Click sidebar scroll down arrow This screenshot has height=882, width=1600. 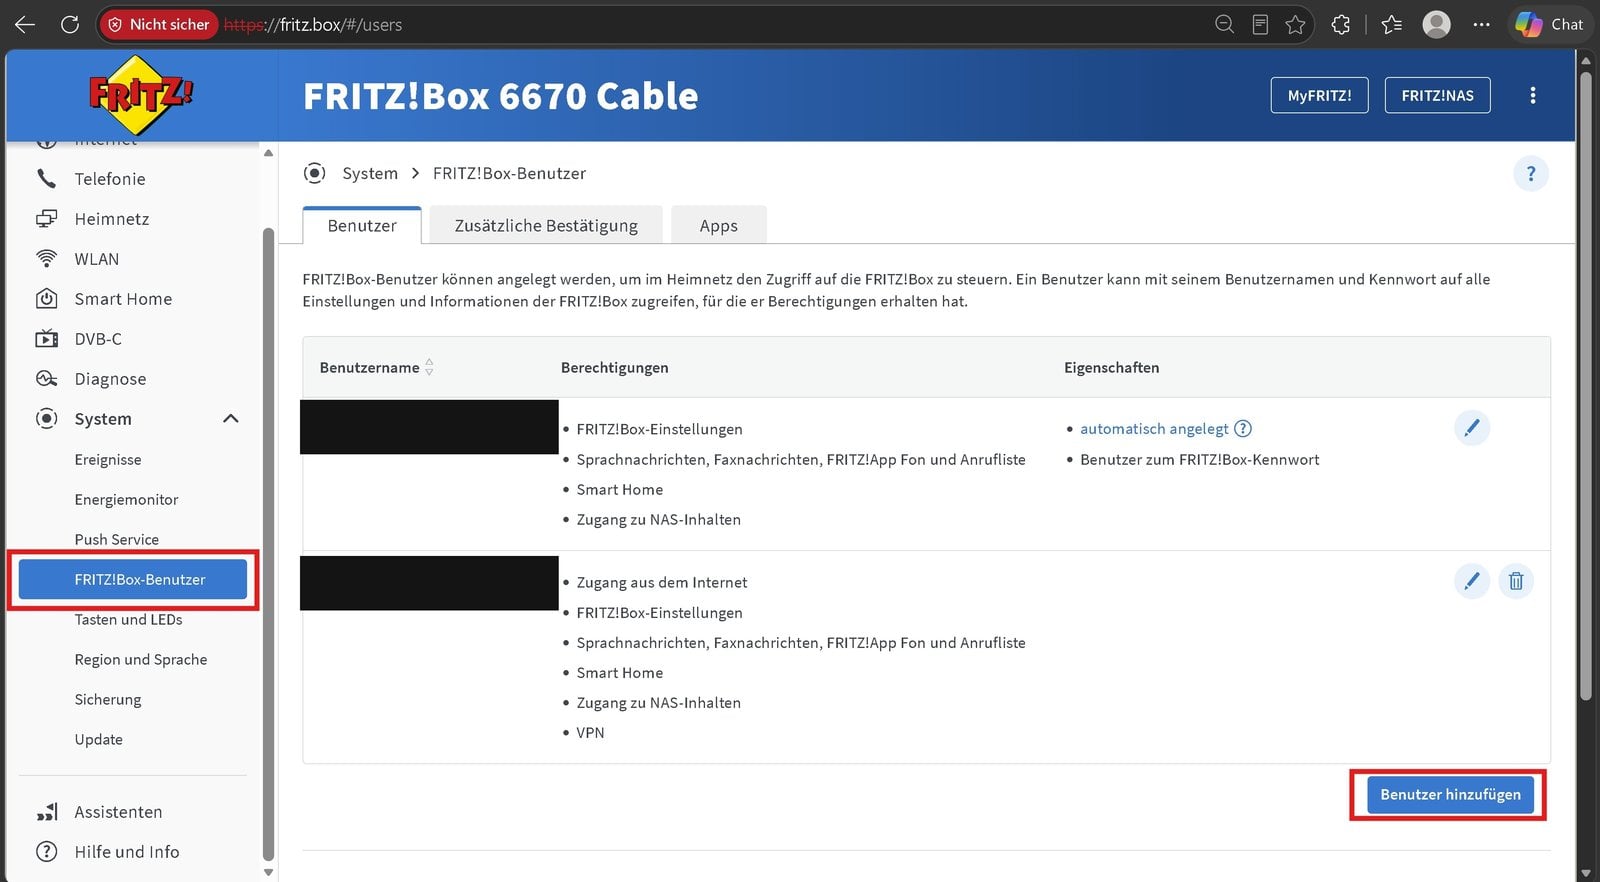[268, 872]
